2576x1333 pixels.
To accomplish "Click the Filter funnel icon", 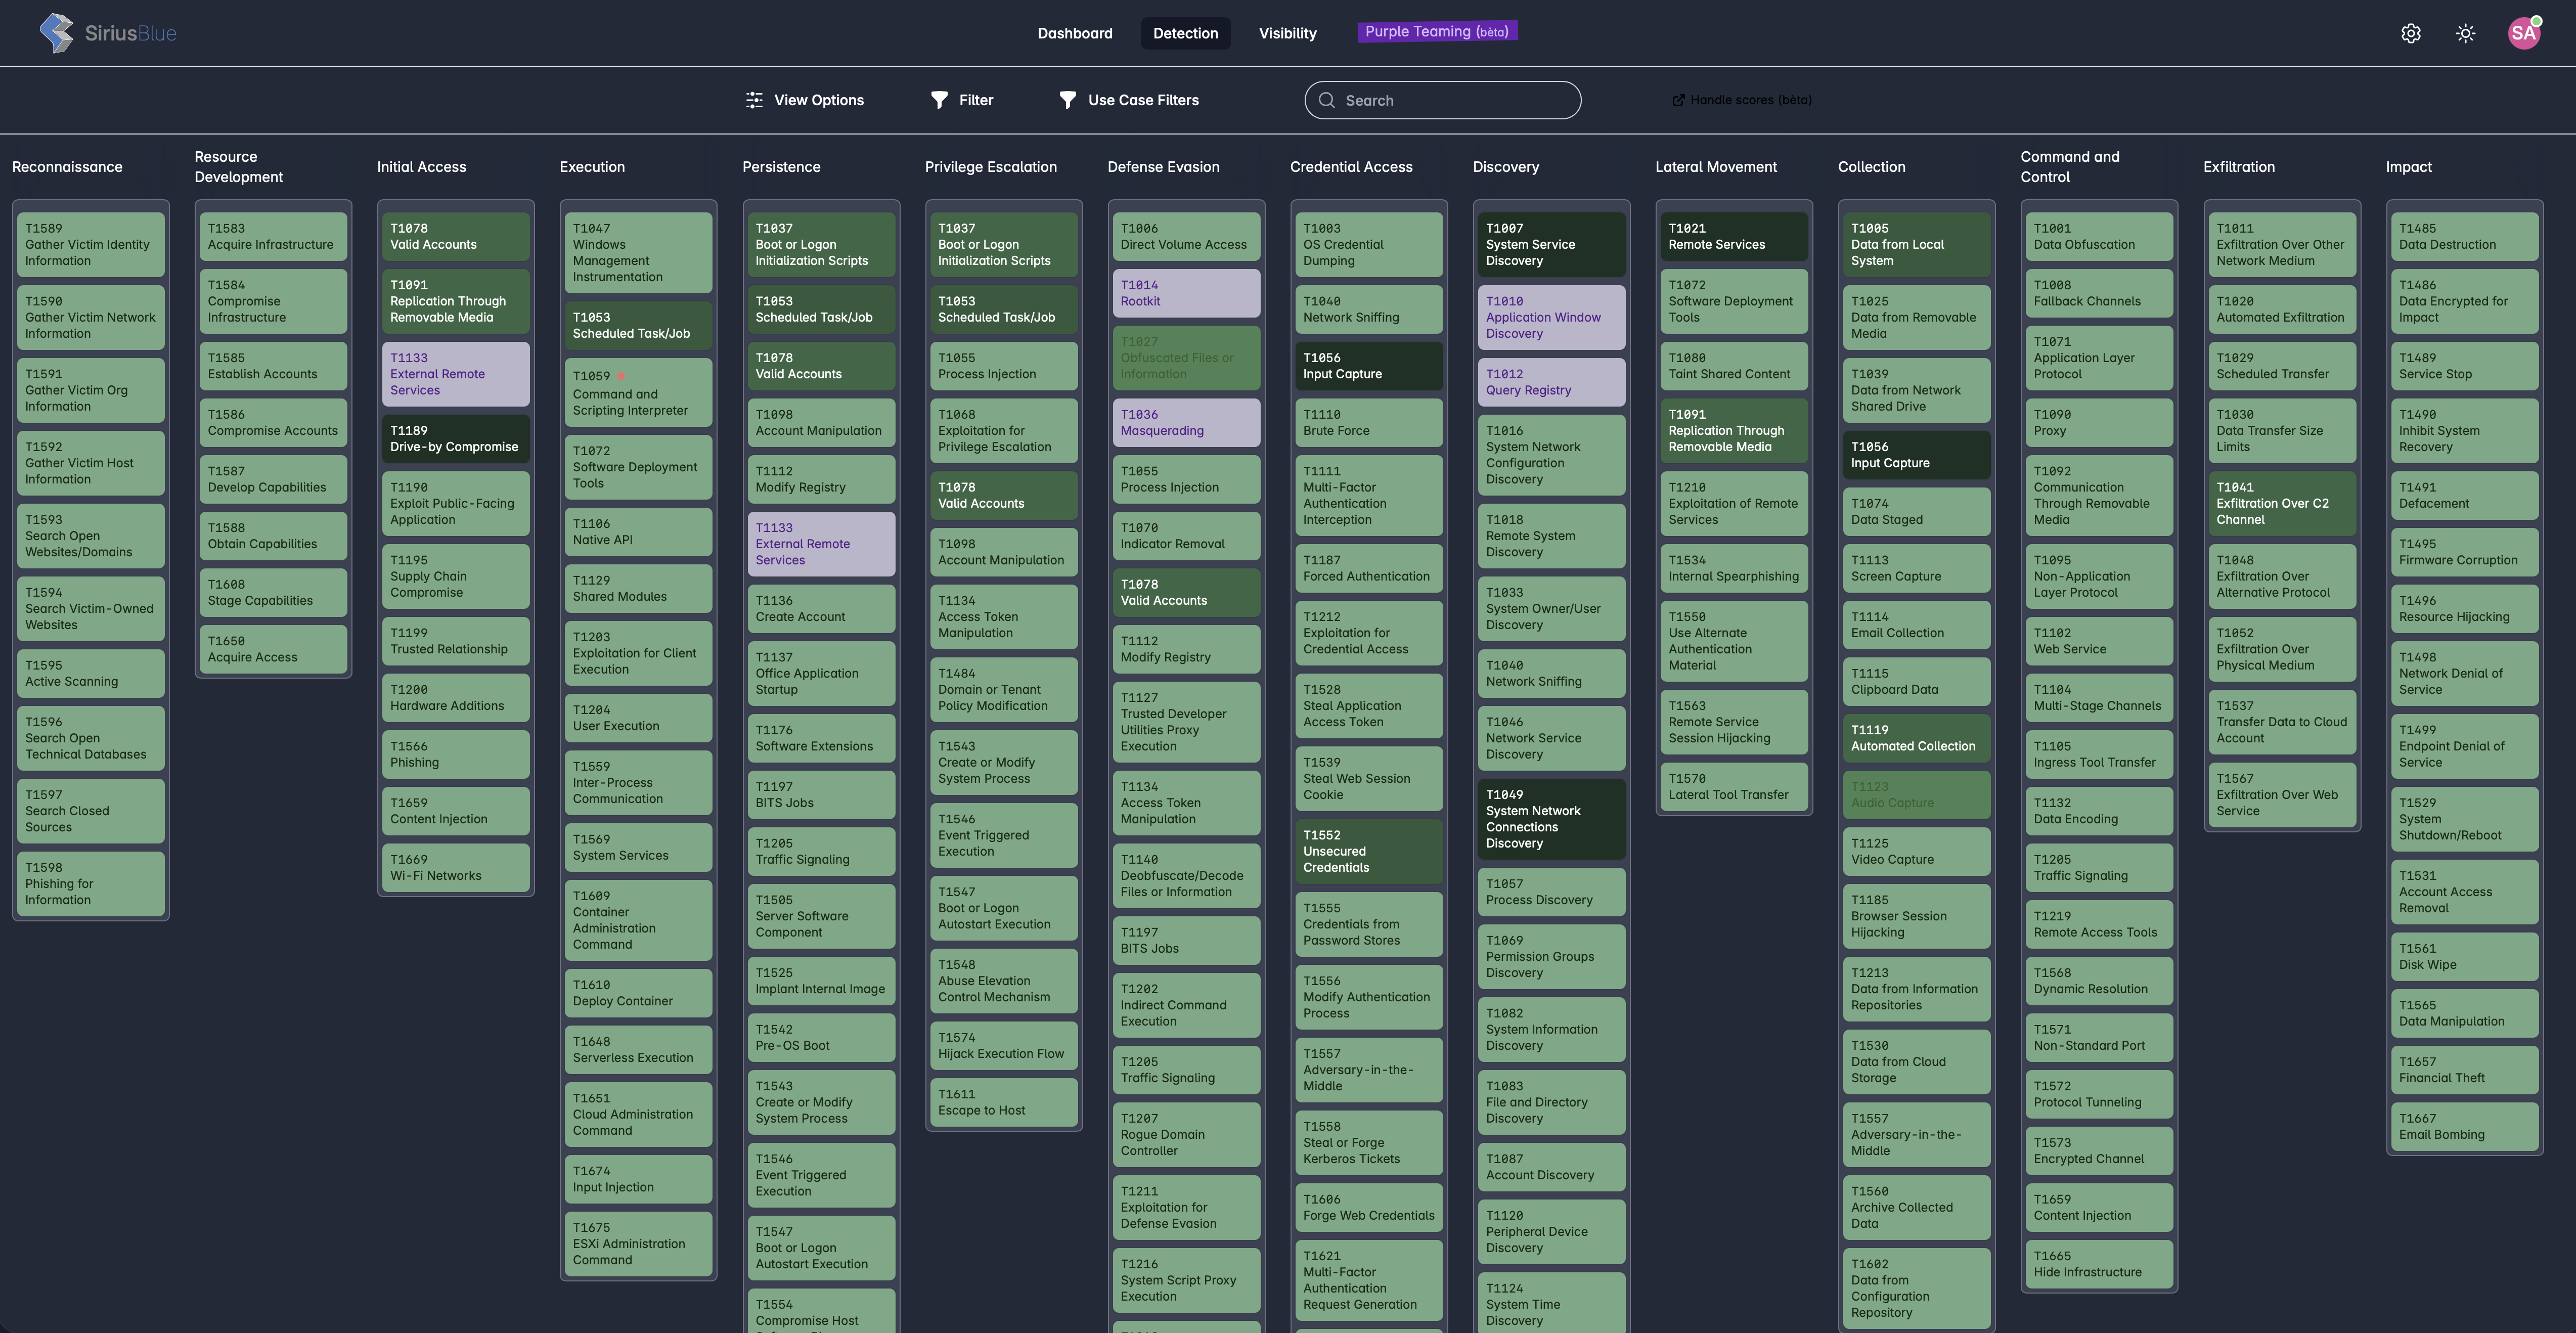I will 939,100.
